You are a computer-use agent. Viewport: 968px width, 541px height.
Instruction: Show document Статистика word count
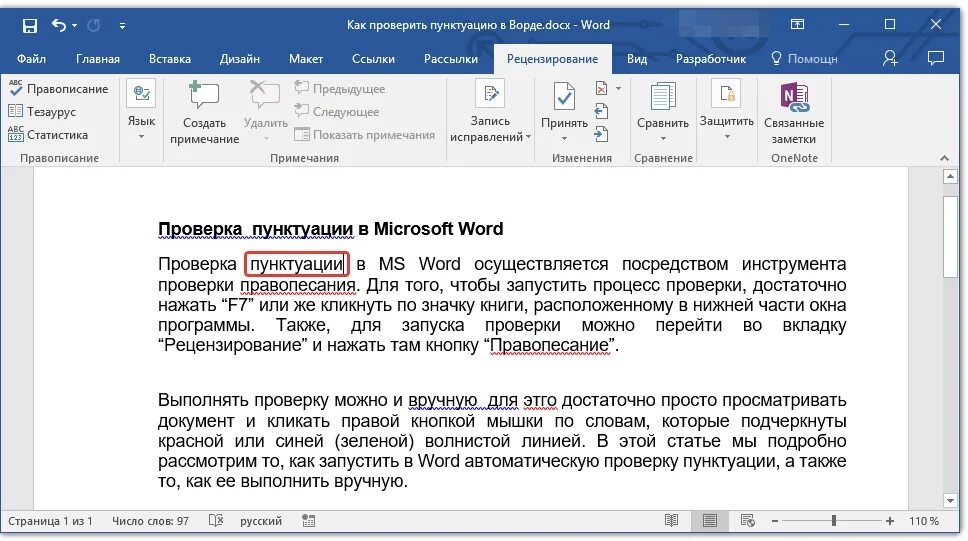coord(48,135)
